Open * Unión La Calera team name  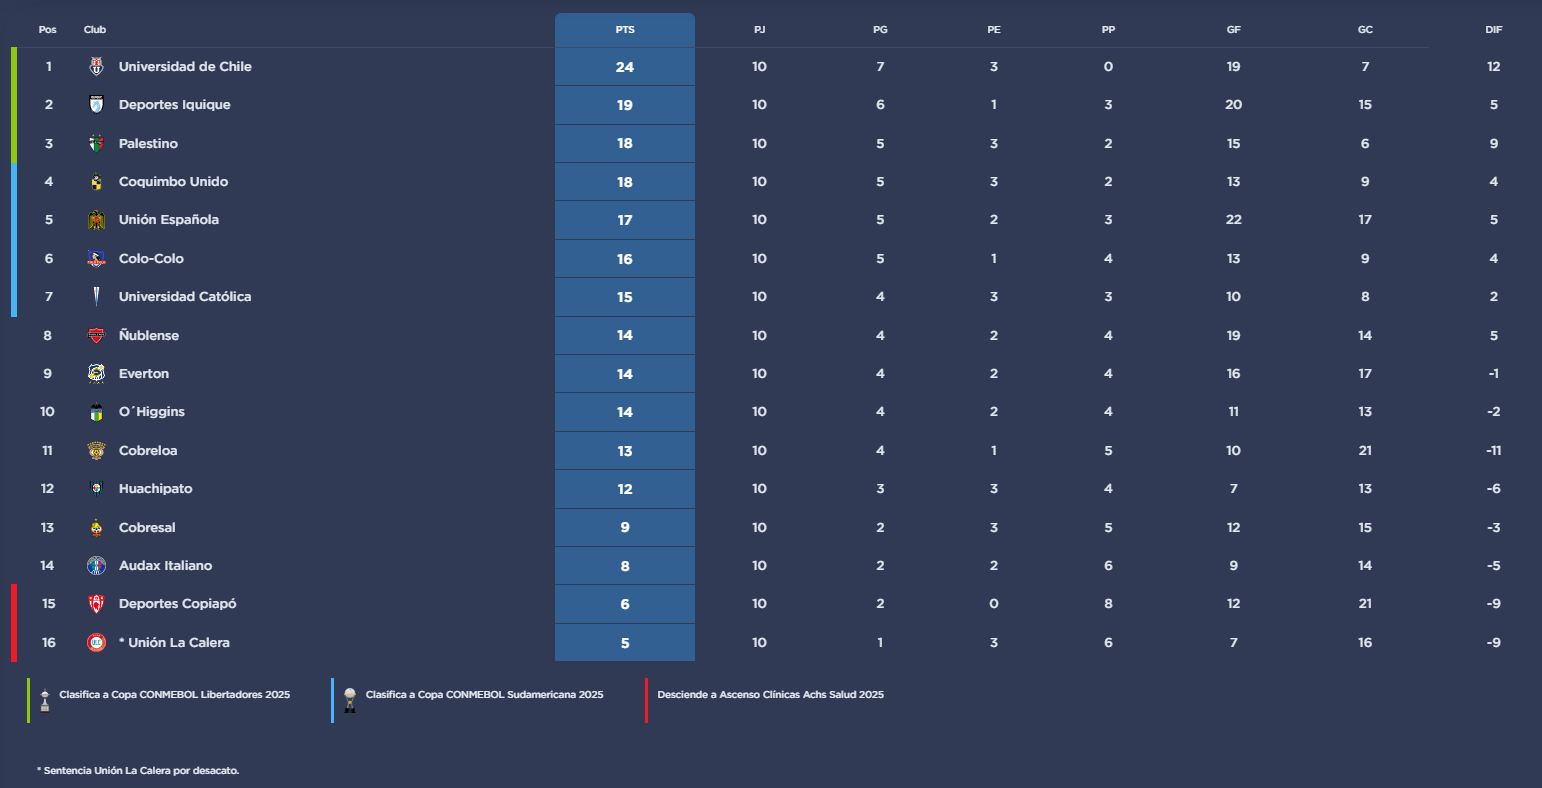click(x=174, y=643)
